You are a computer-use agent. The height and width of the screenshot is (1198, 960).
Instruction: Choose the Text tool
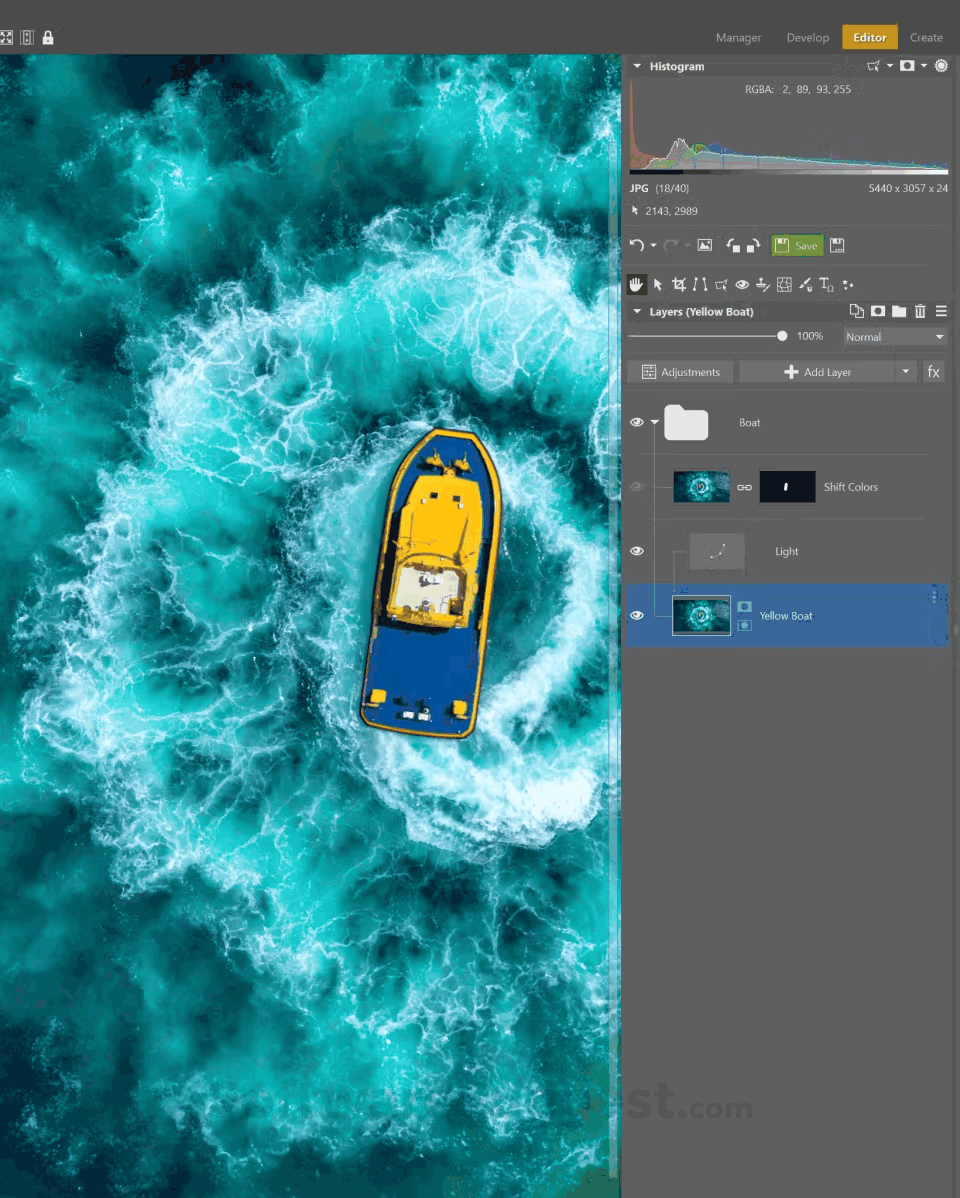click(827, 284)
